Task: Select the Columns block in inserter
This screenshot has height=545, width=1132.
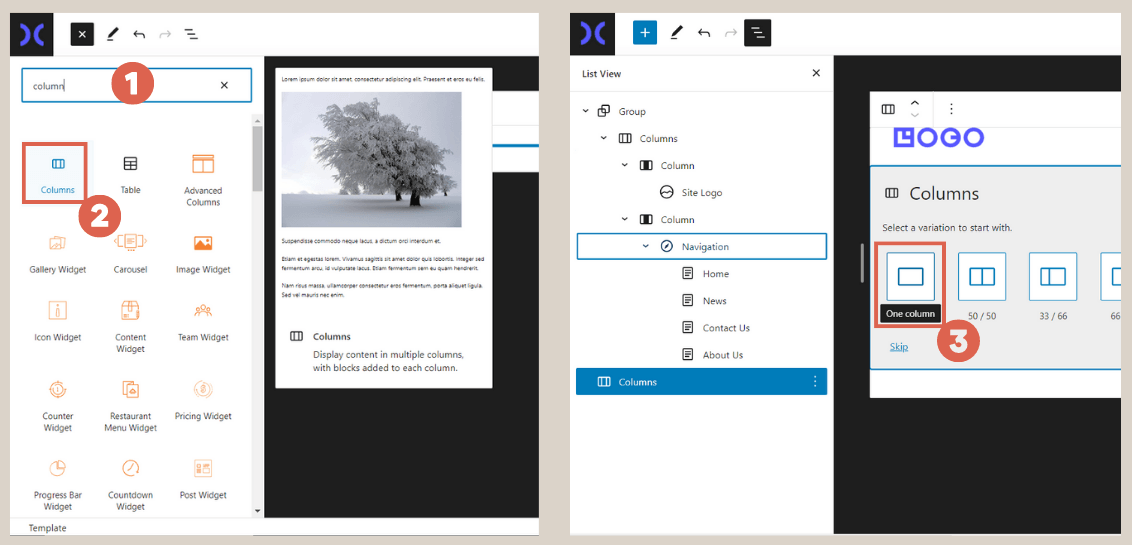Action: pyautogui.click(x=57, y=173)
